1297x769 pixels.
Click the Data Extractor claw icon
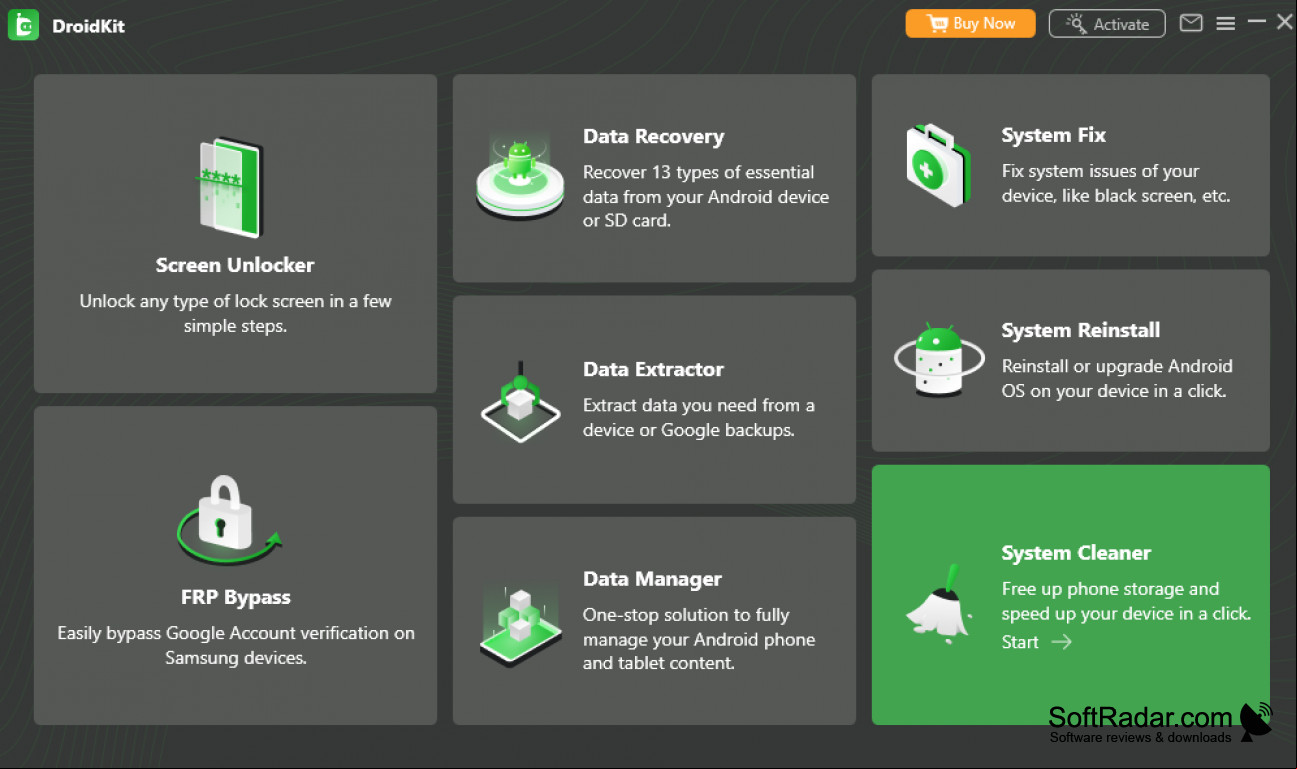click(x=518, y=402)
